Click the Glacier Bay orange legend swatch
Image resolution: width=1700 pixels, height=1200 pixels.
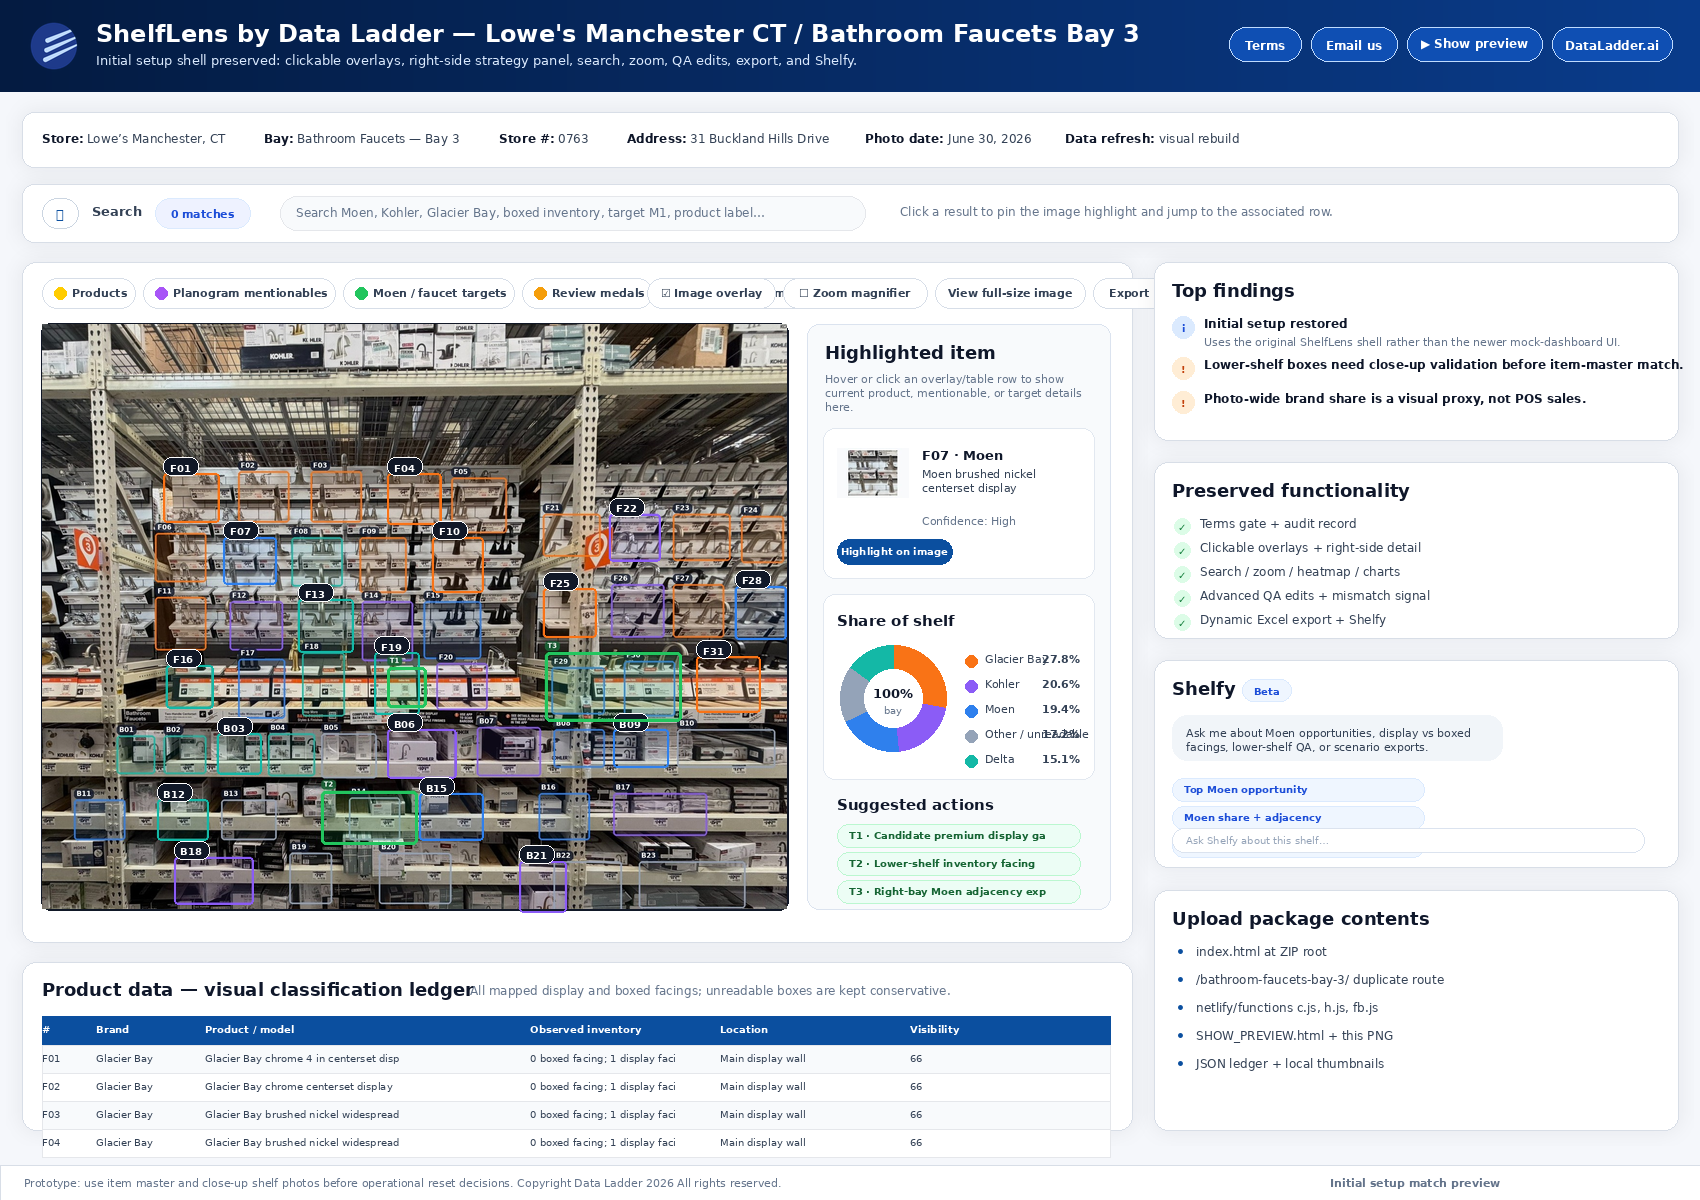(971, 661)
